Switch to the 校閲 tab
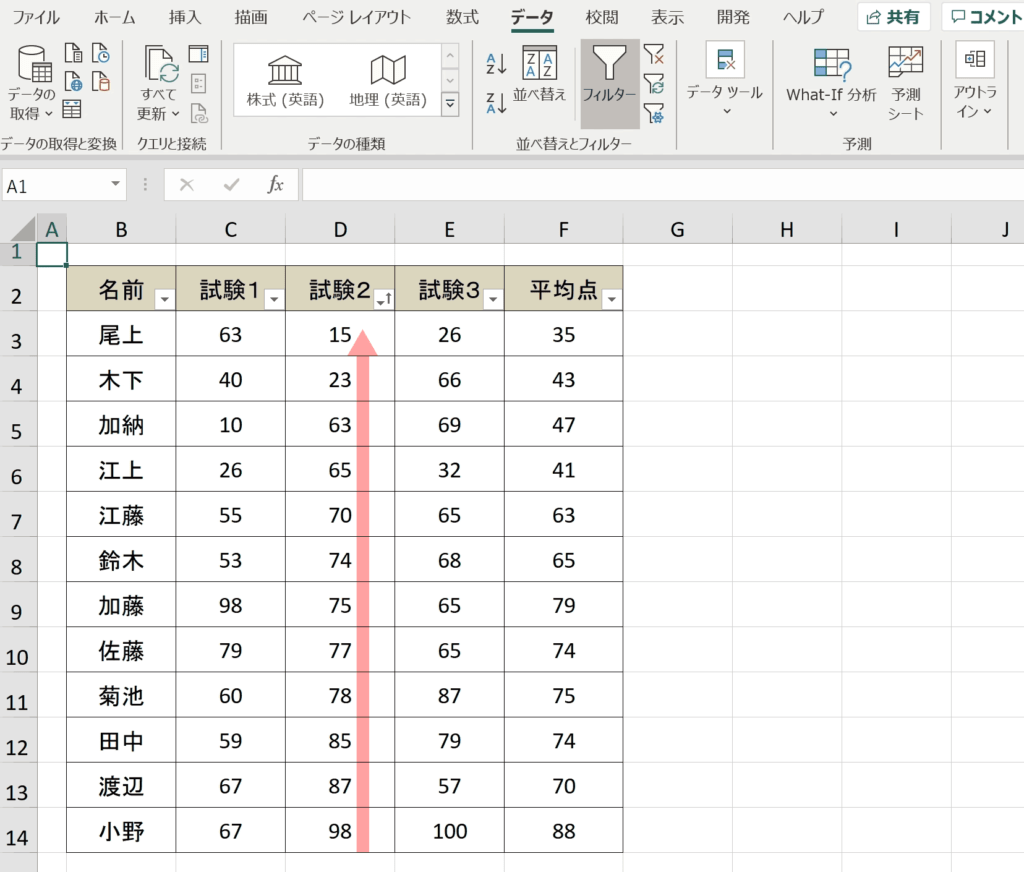 tap(601, 17)
